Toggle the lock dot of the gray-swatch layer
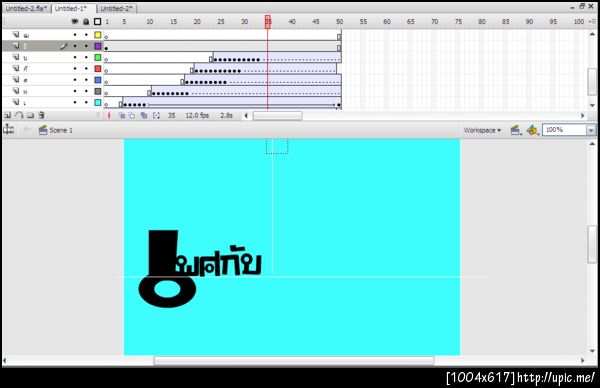The height and width of the screenshot is (388, 600). (x=86, y=91)
